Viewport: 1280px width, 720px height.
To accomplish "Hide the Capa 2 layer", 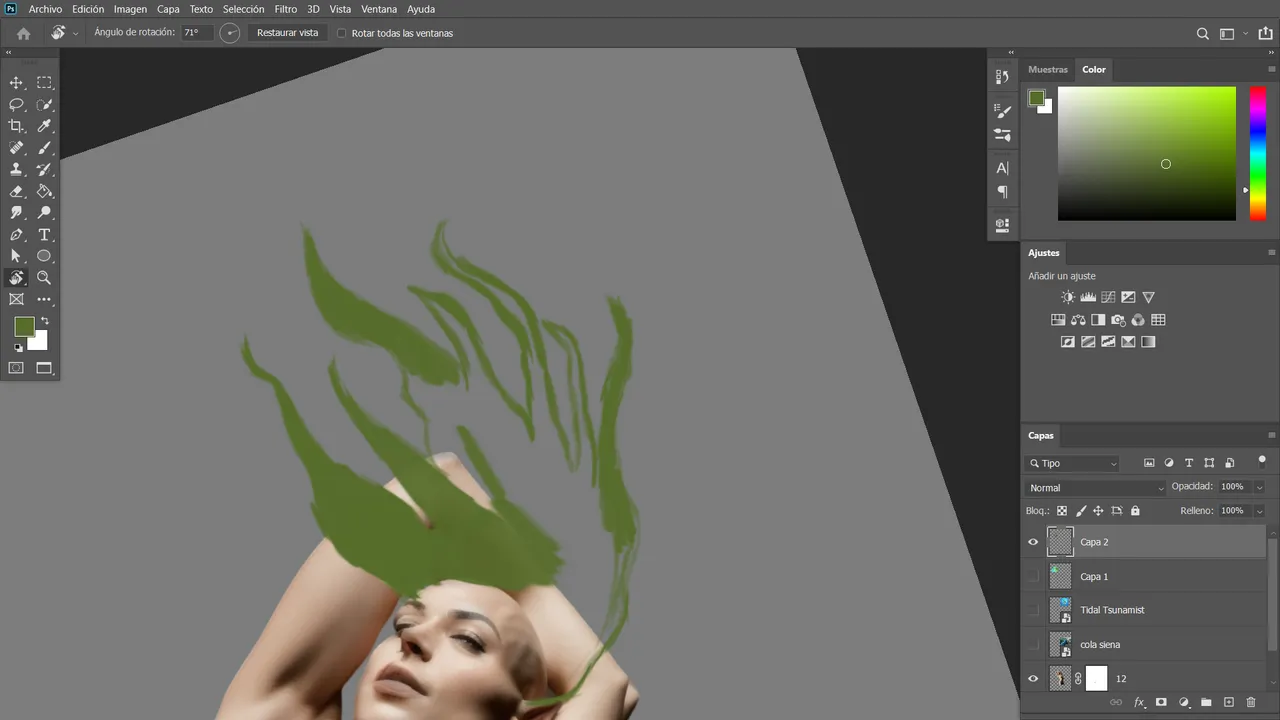I will pyautogui.click(x=1033, y=542).
